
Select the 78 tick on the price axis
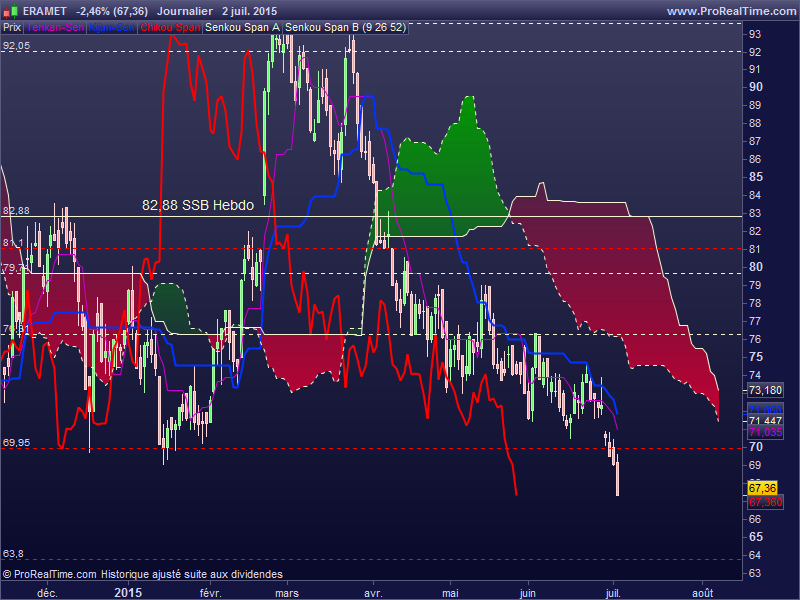click(755, 303)
